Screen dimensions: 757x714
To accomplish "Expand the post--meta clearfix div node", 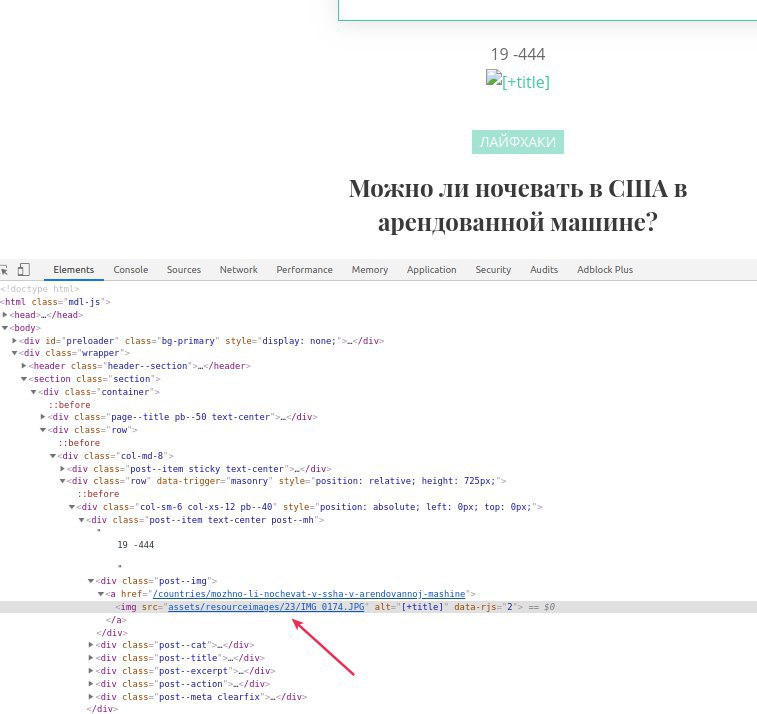I will 91,697.
